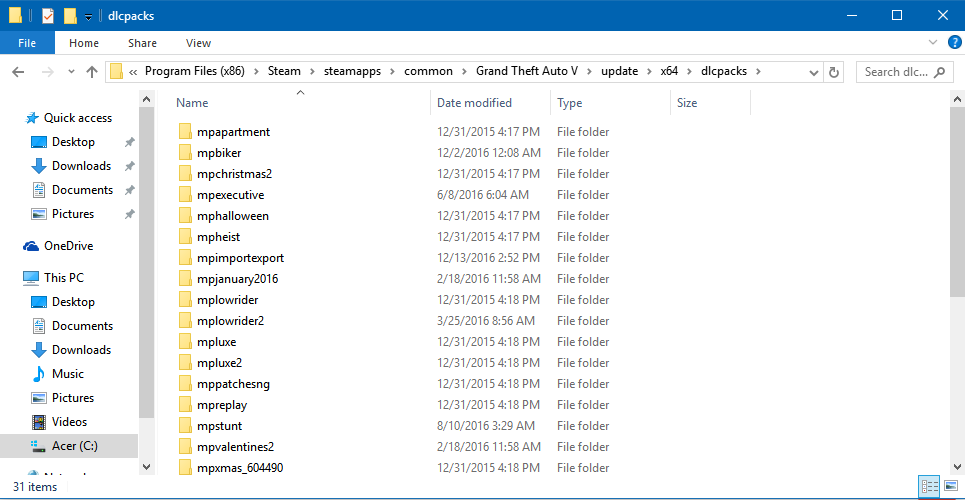Open pinned Downloads under Quick access
Viewport: 965px width, 500px height.
click(81, 166)
